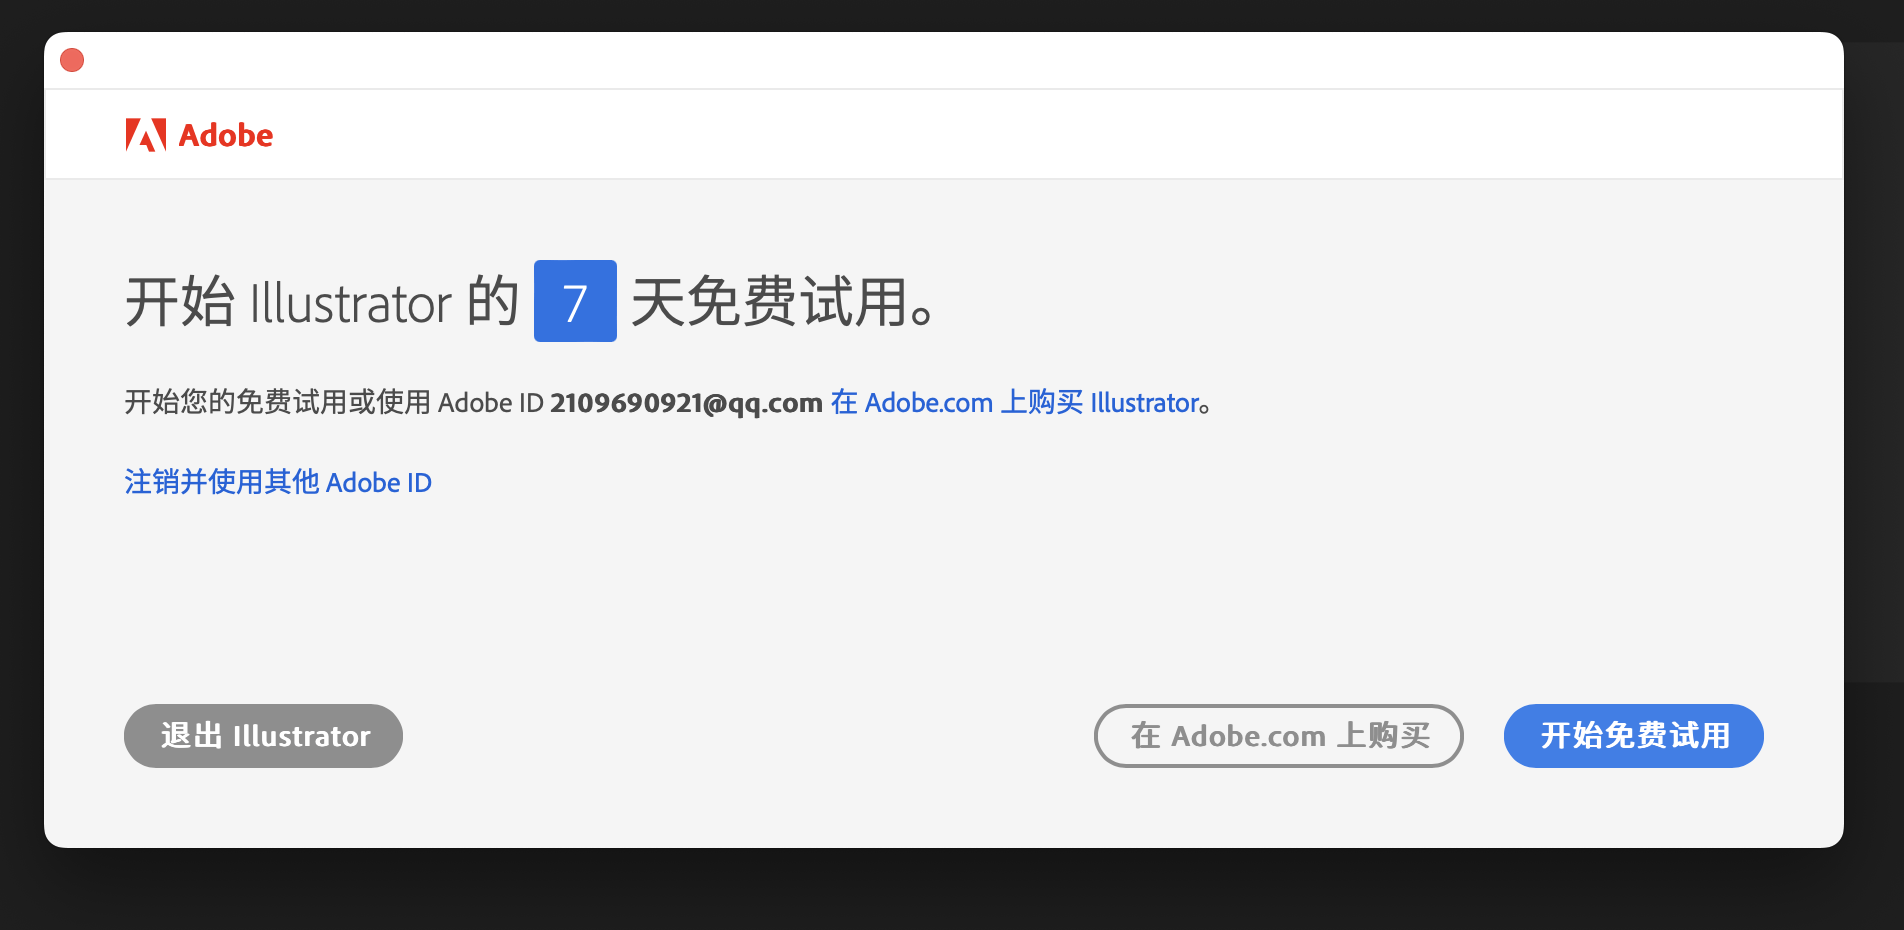Choose the gray quit button on left
Screen dimensions: 1904x930
262,736
